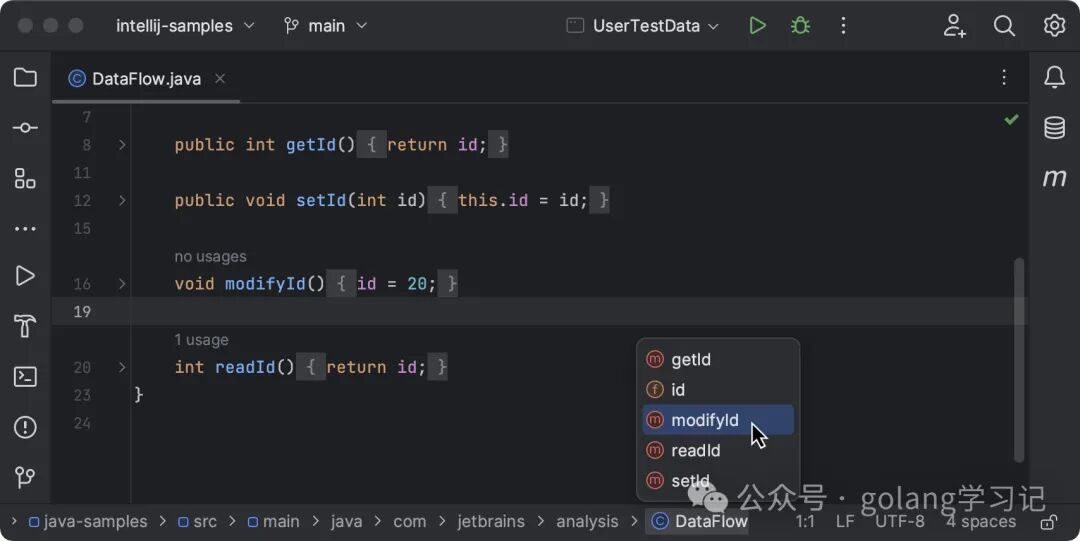This screenshot has height=541, width=1080.
Task: Debug UserTestData with bug icon
Action: [800, 26]
